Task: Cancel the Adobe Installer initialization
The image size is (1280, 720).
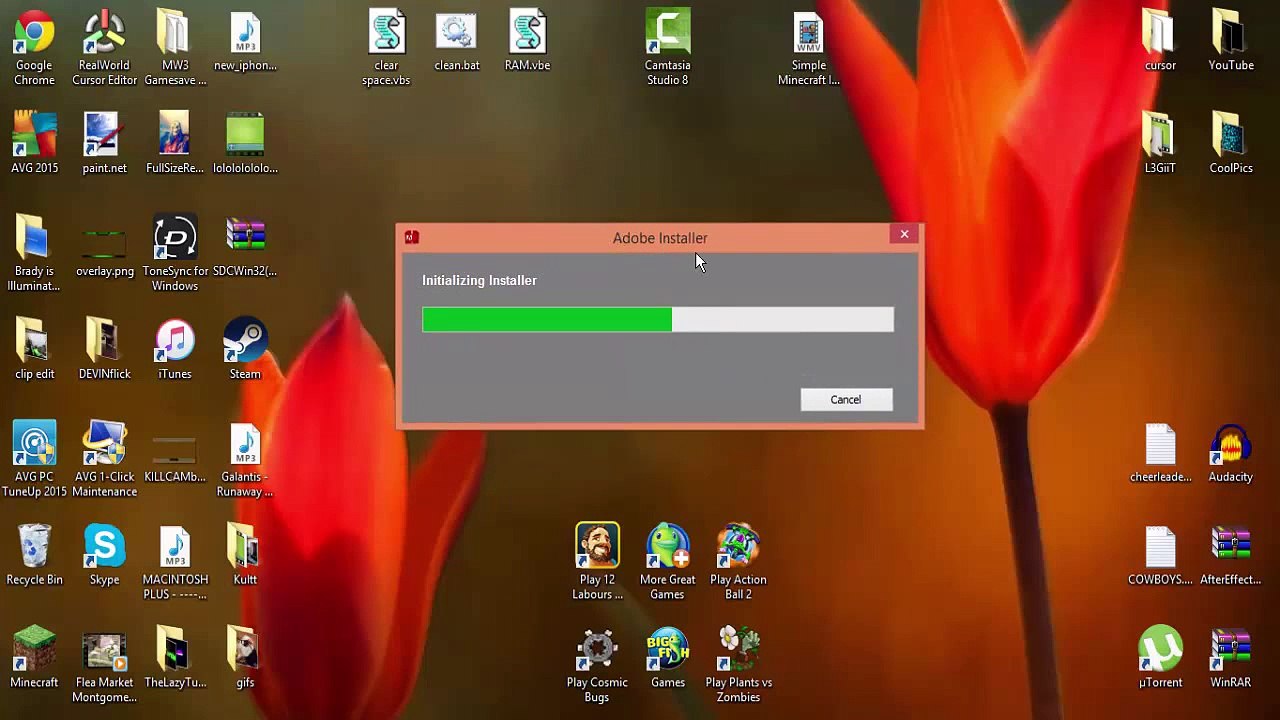Action: [x=846, y=399]
